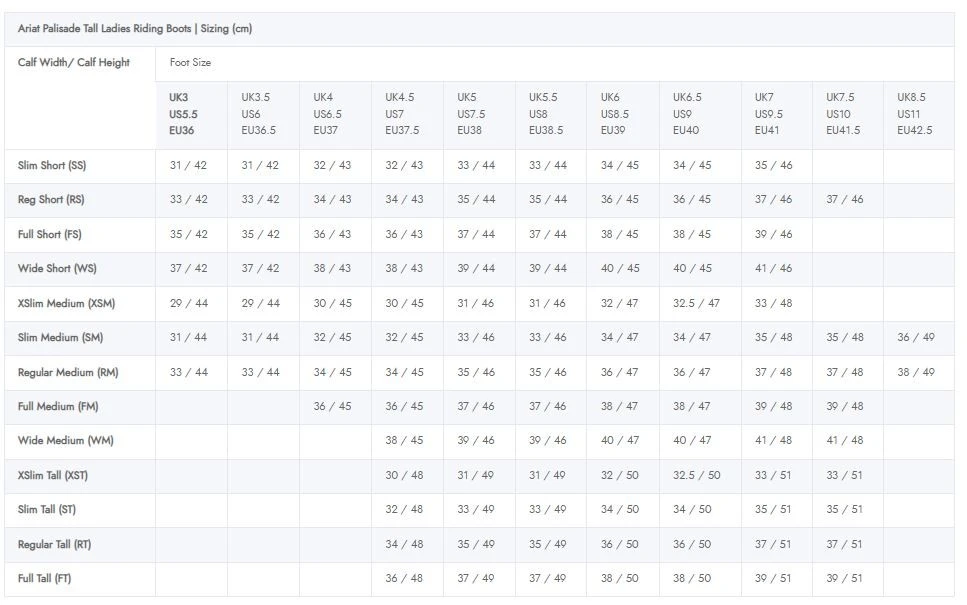Select the UK3 US5.5 EU36 column header
Screen dimensions: 967x605
(183, 114)
